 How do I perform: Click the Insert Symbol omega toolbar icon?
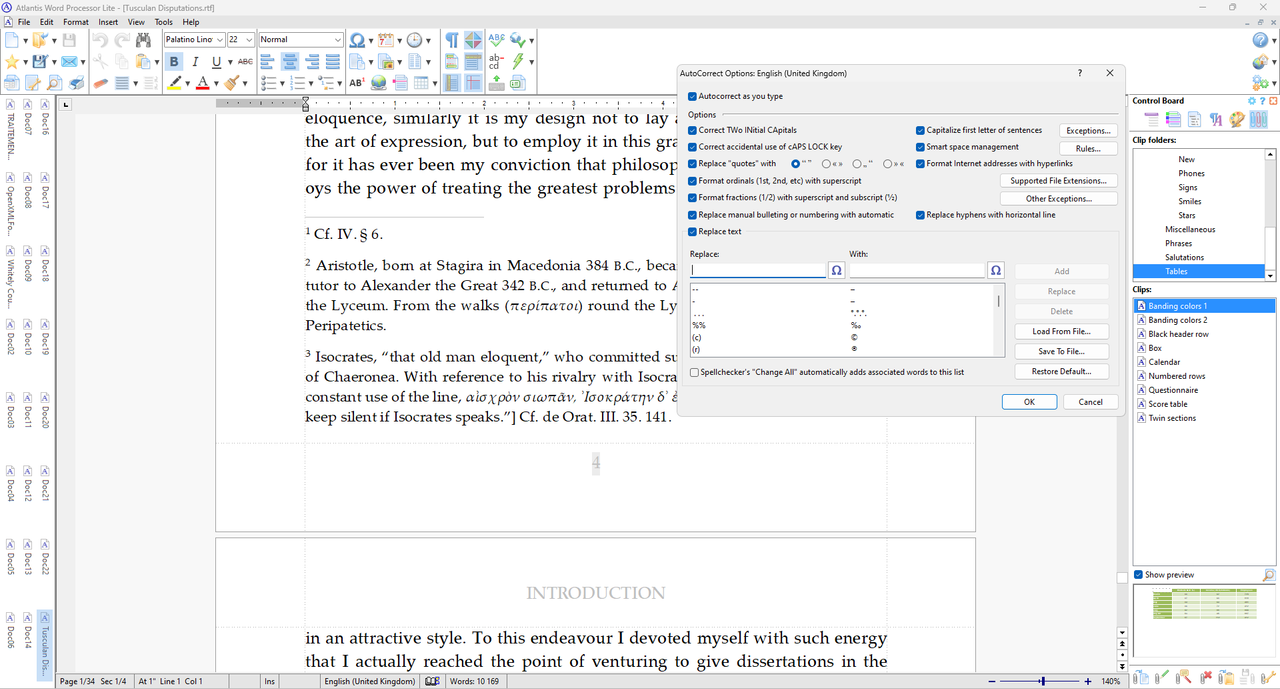click(357, 40)
